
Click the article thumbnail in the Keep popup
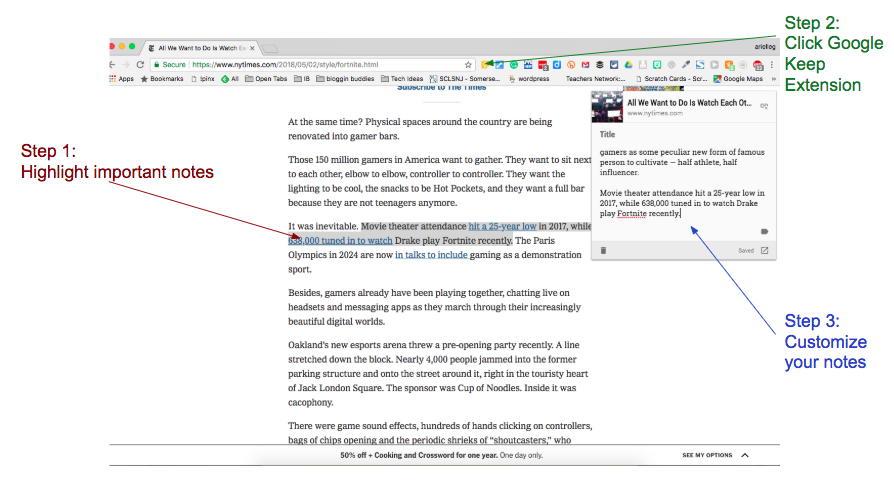pyautogui.click(x=607, y=107)
